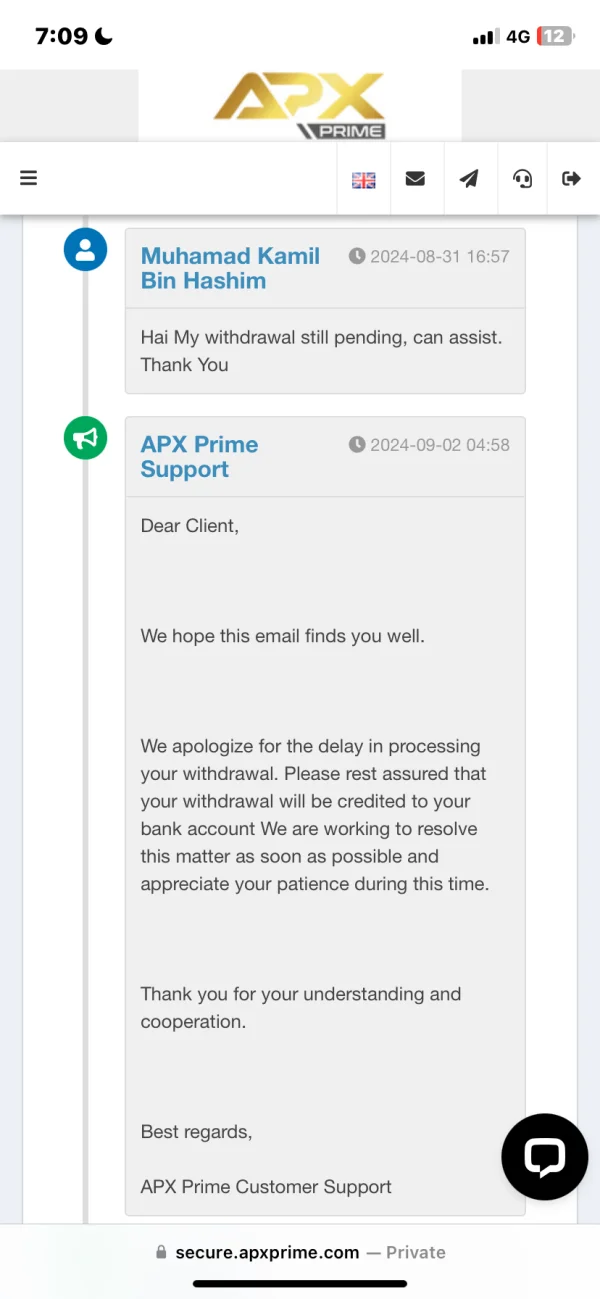The height and width of the screenshot is (1299, 600).
Task: Open the live chat bubble button
Action: point(544,1156)
